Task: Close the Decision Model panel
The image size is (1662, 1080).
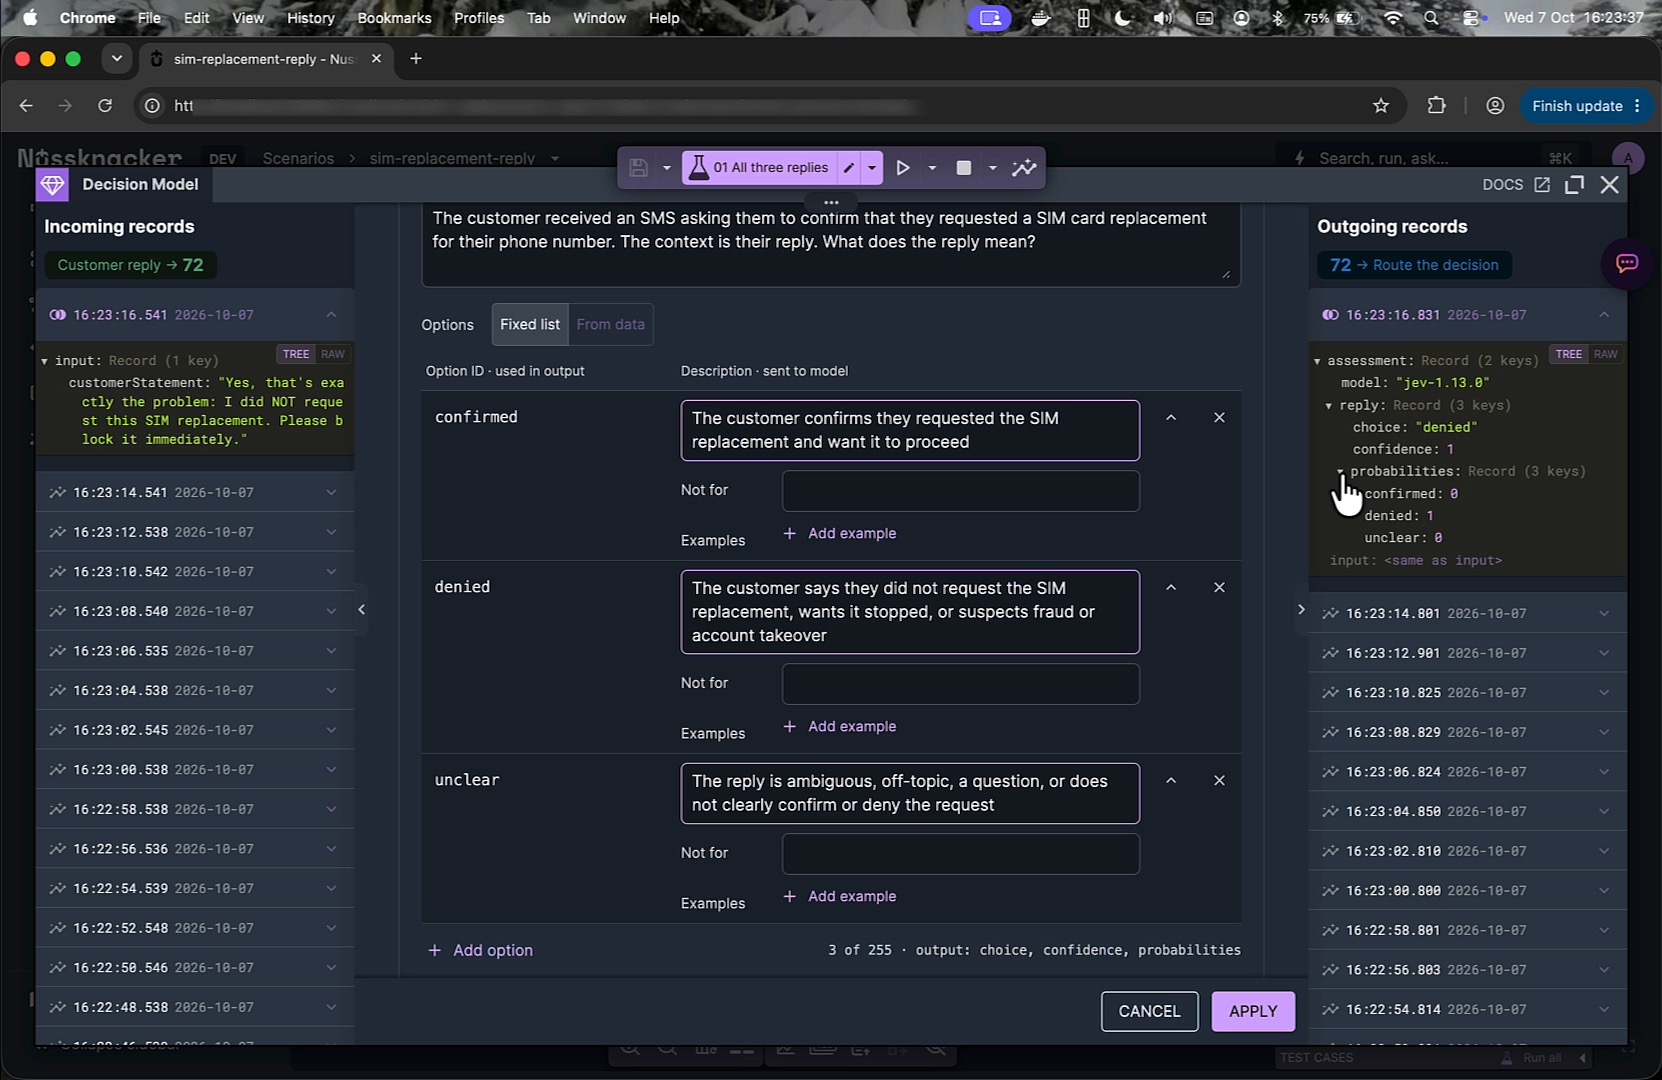Action: click(x=1610, y=185)
